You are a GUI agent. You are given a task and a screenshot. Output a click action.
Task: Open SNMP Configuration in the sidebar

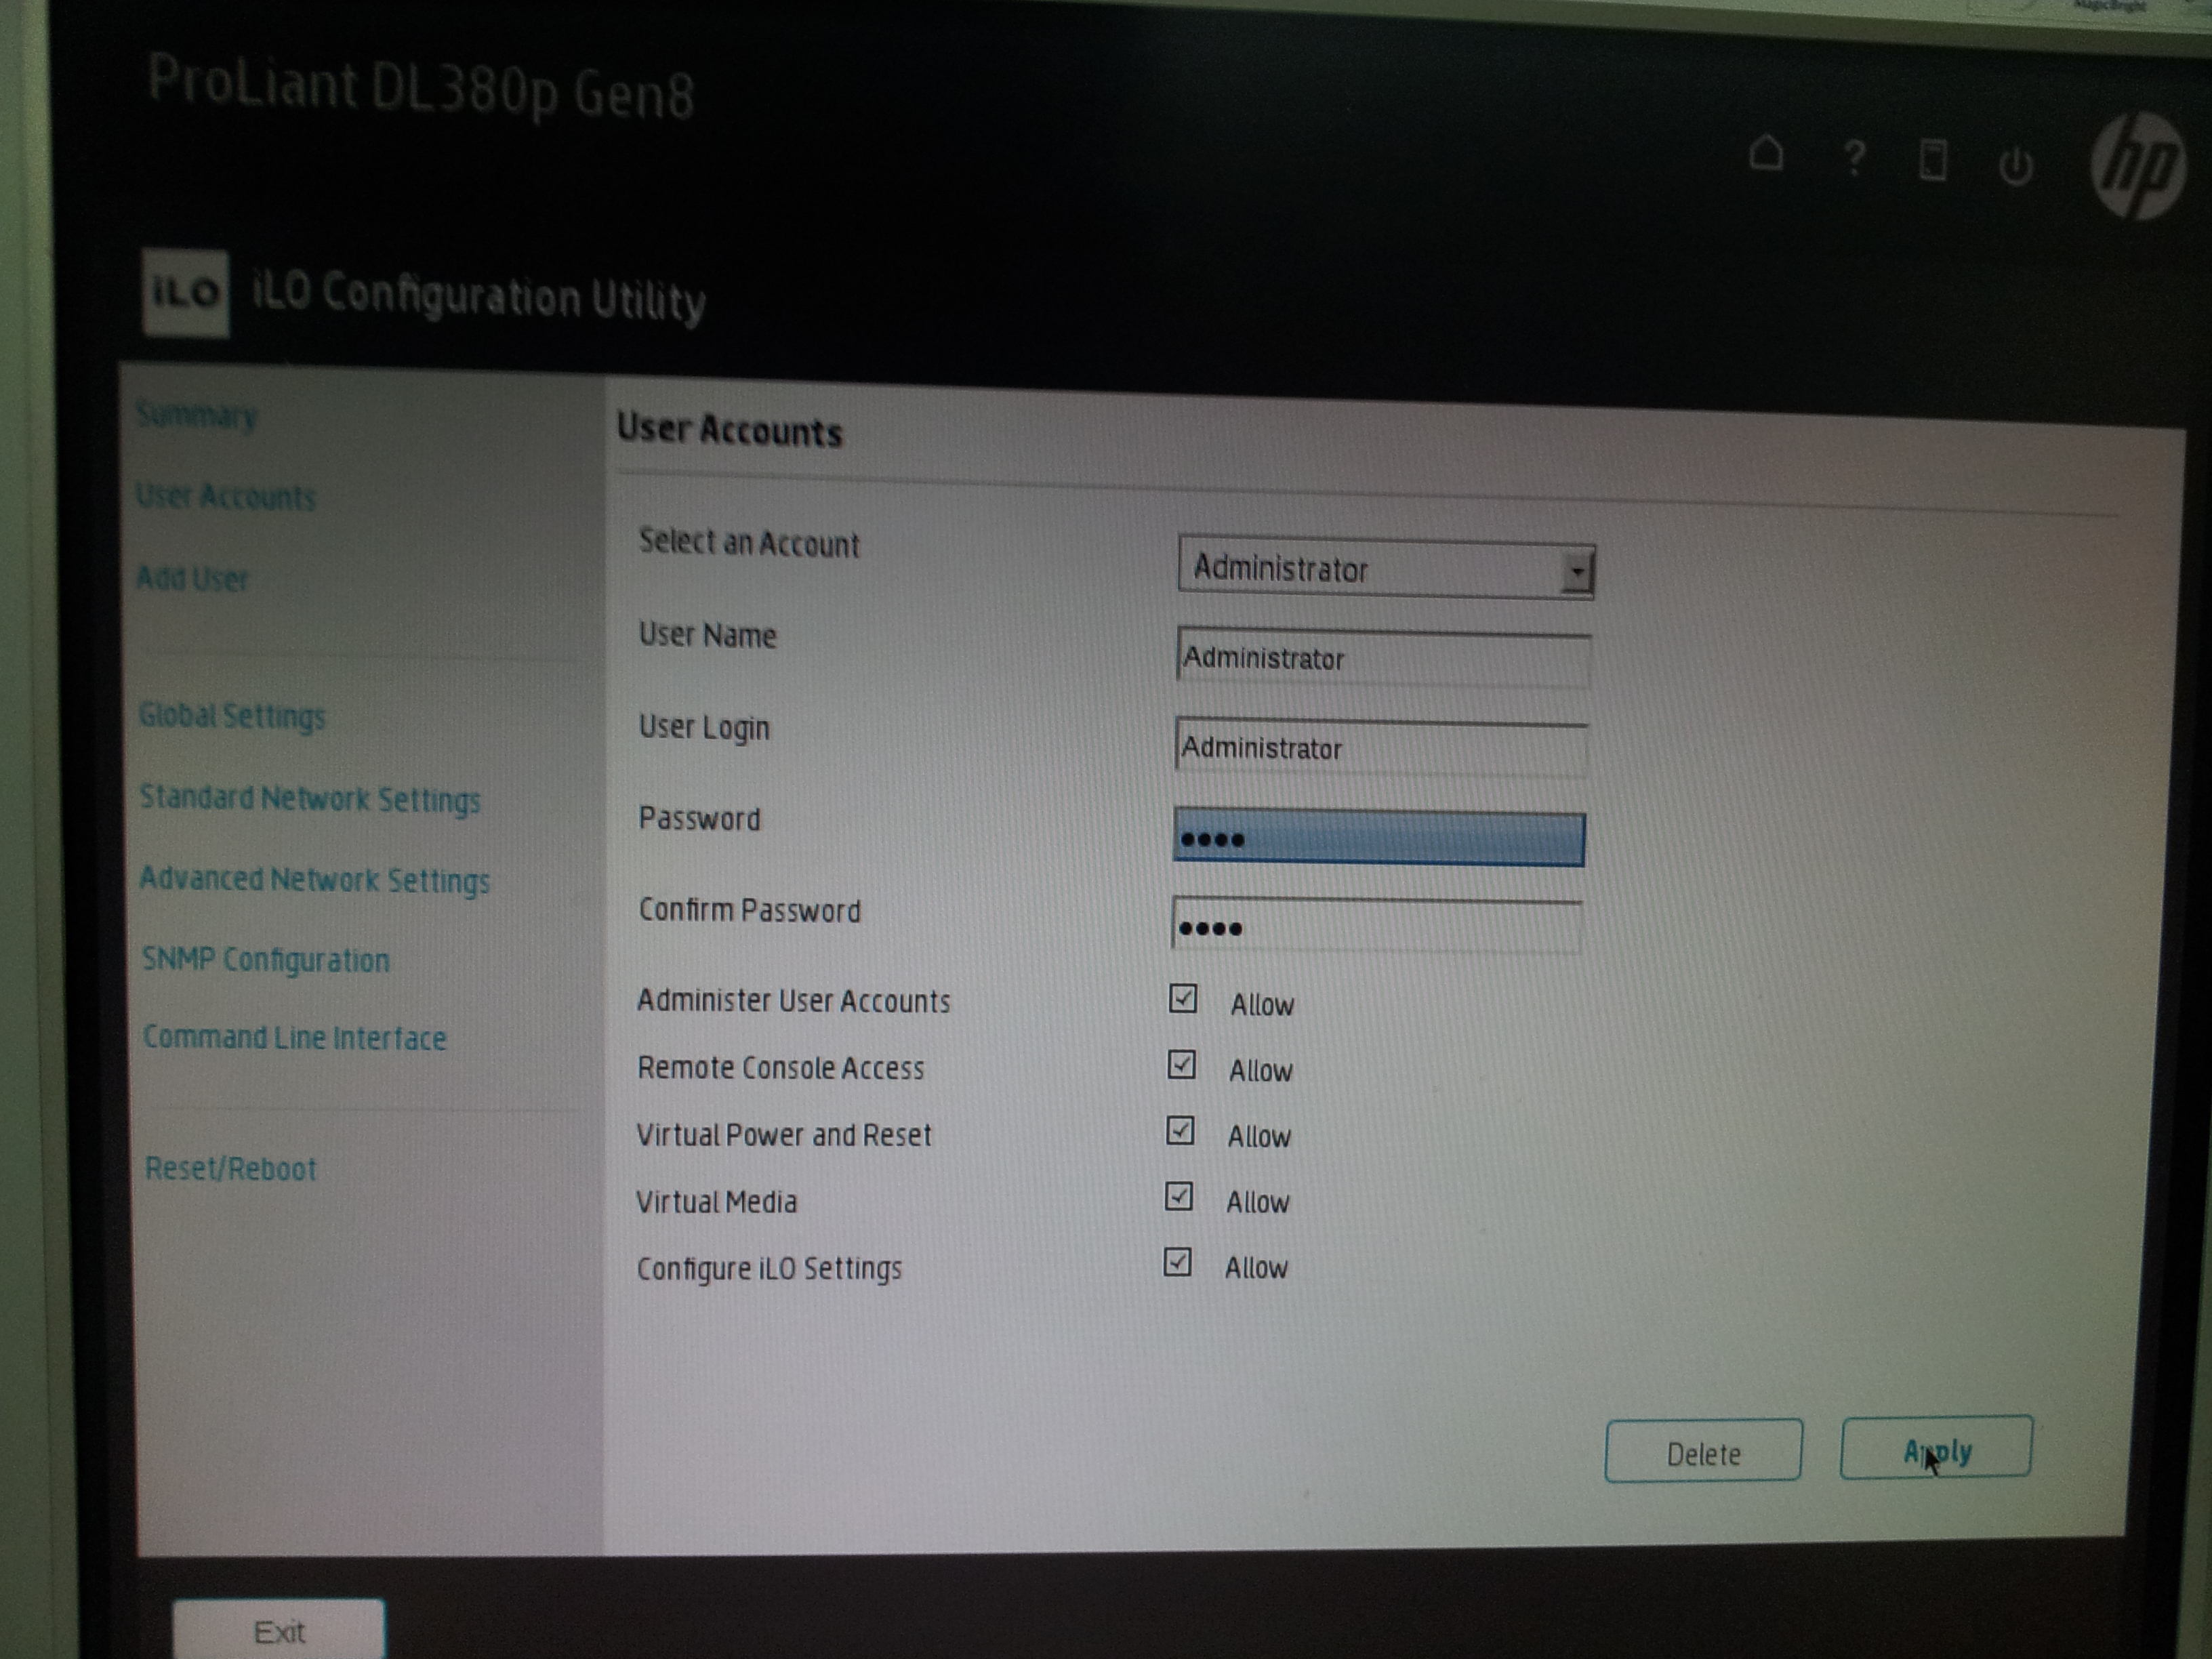pos(266,960)
